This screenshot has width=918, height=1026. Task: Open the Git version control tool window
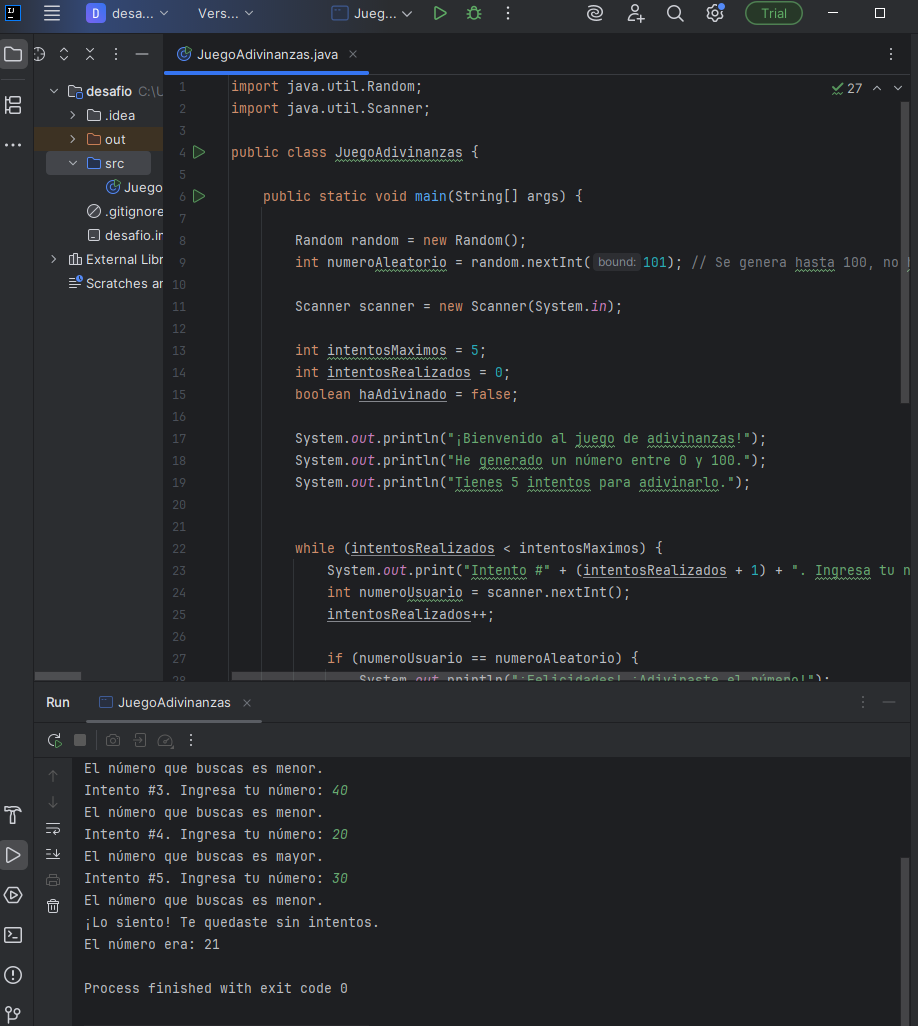pyautogui.click(x=13, y=1014)
